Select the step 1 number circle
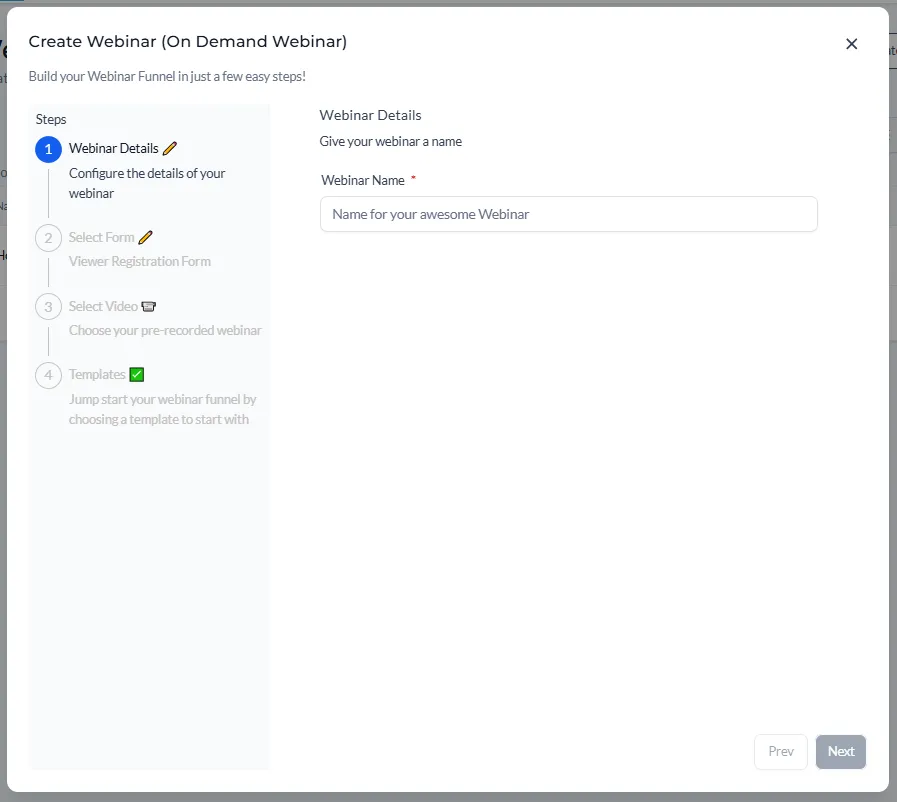Screen dimensions: 897x802 point(48,149)
